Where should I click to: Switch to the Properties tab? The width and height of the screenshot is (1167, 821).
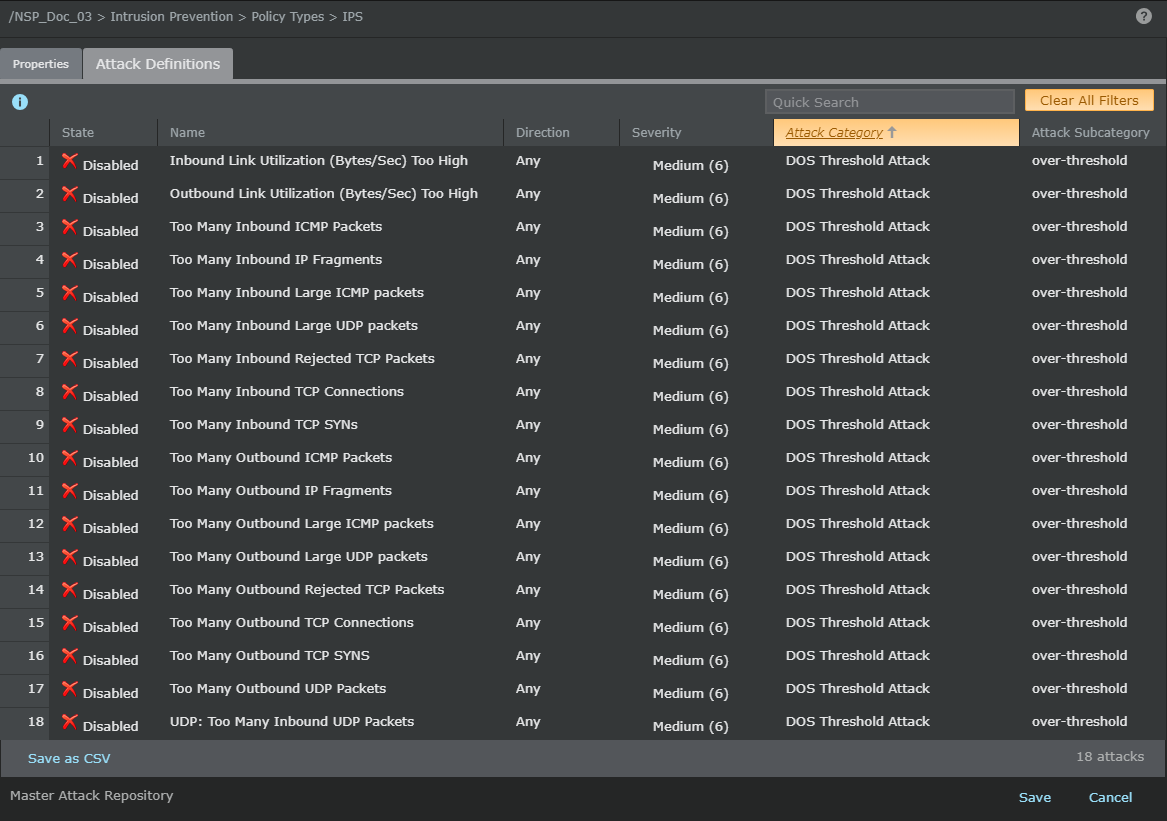pyautogui.click(x=41, y=64)
